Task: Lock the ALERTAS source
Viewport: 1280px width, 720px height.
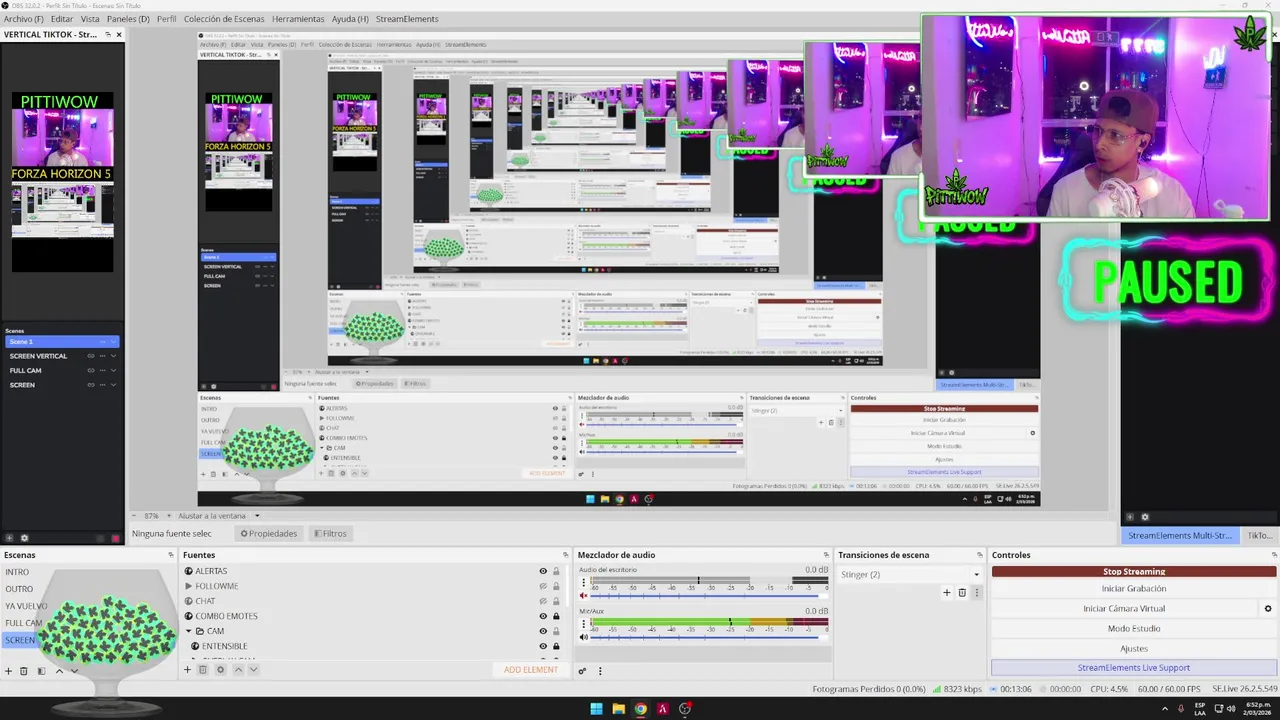Action: pos(556,571)
